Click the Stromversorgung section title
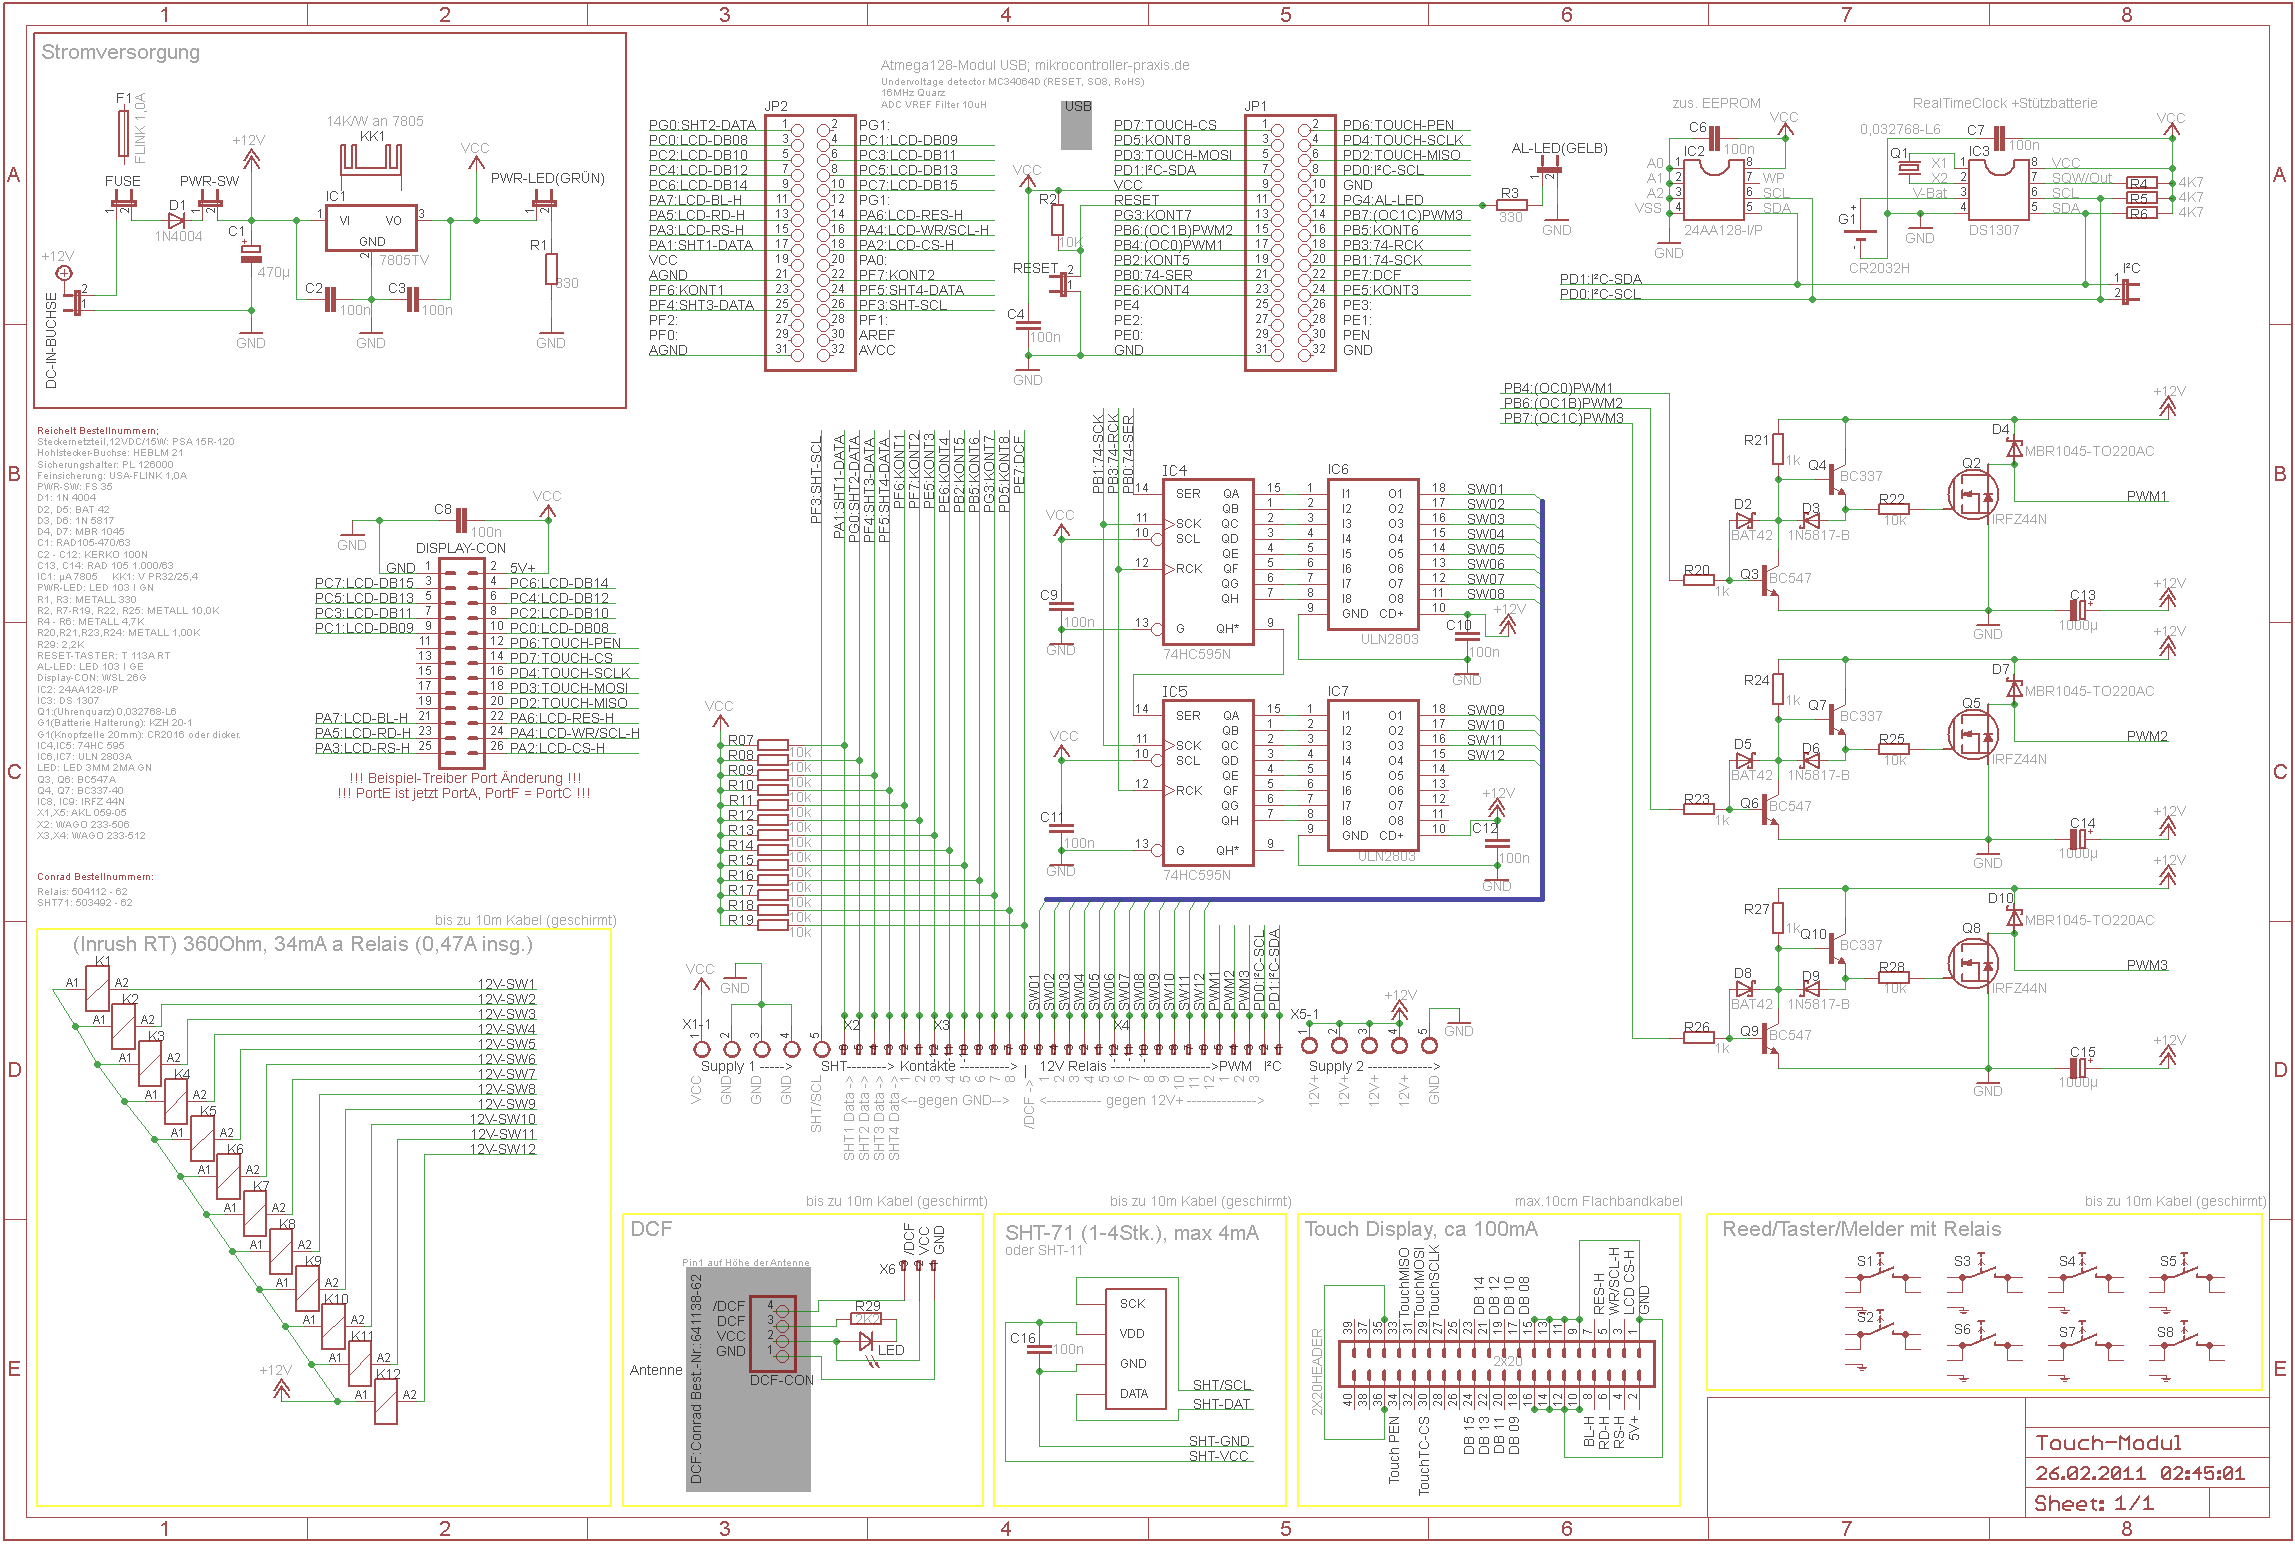 pos(120,52)
